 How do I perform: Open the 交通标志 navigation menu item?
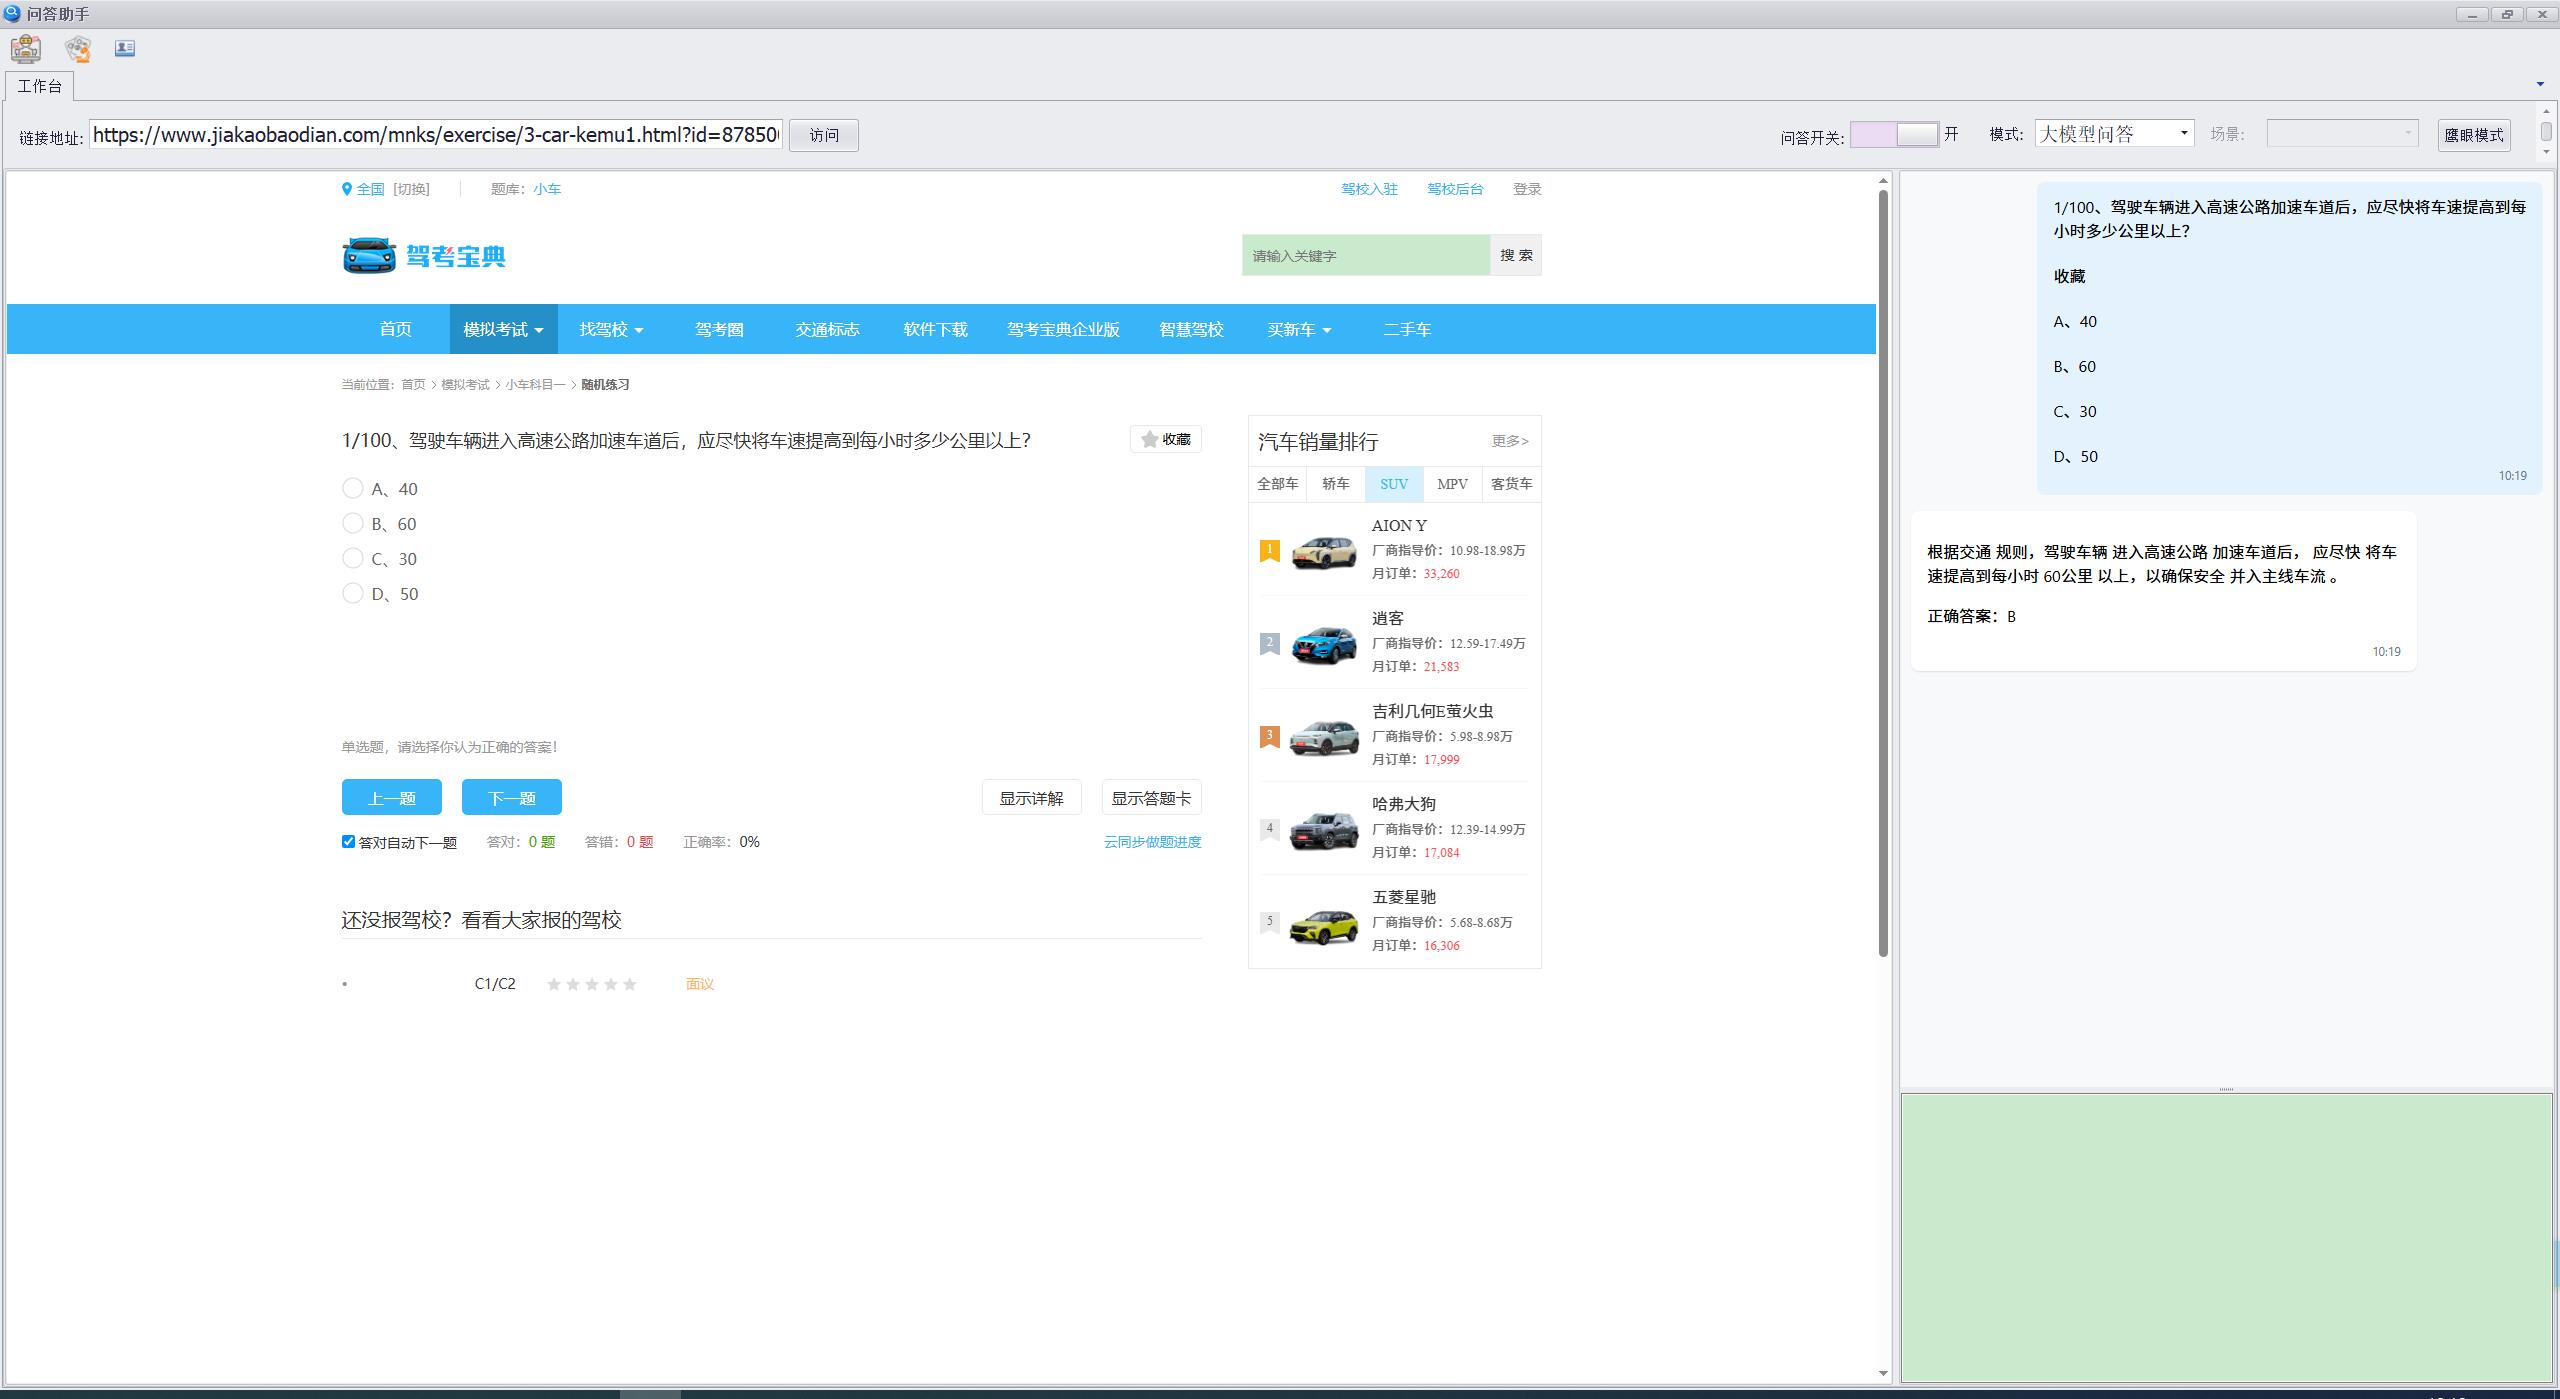coord(827,330)
